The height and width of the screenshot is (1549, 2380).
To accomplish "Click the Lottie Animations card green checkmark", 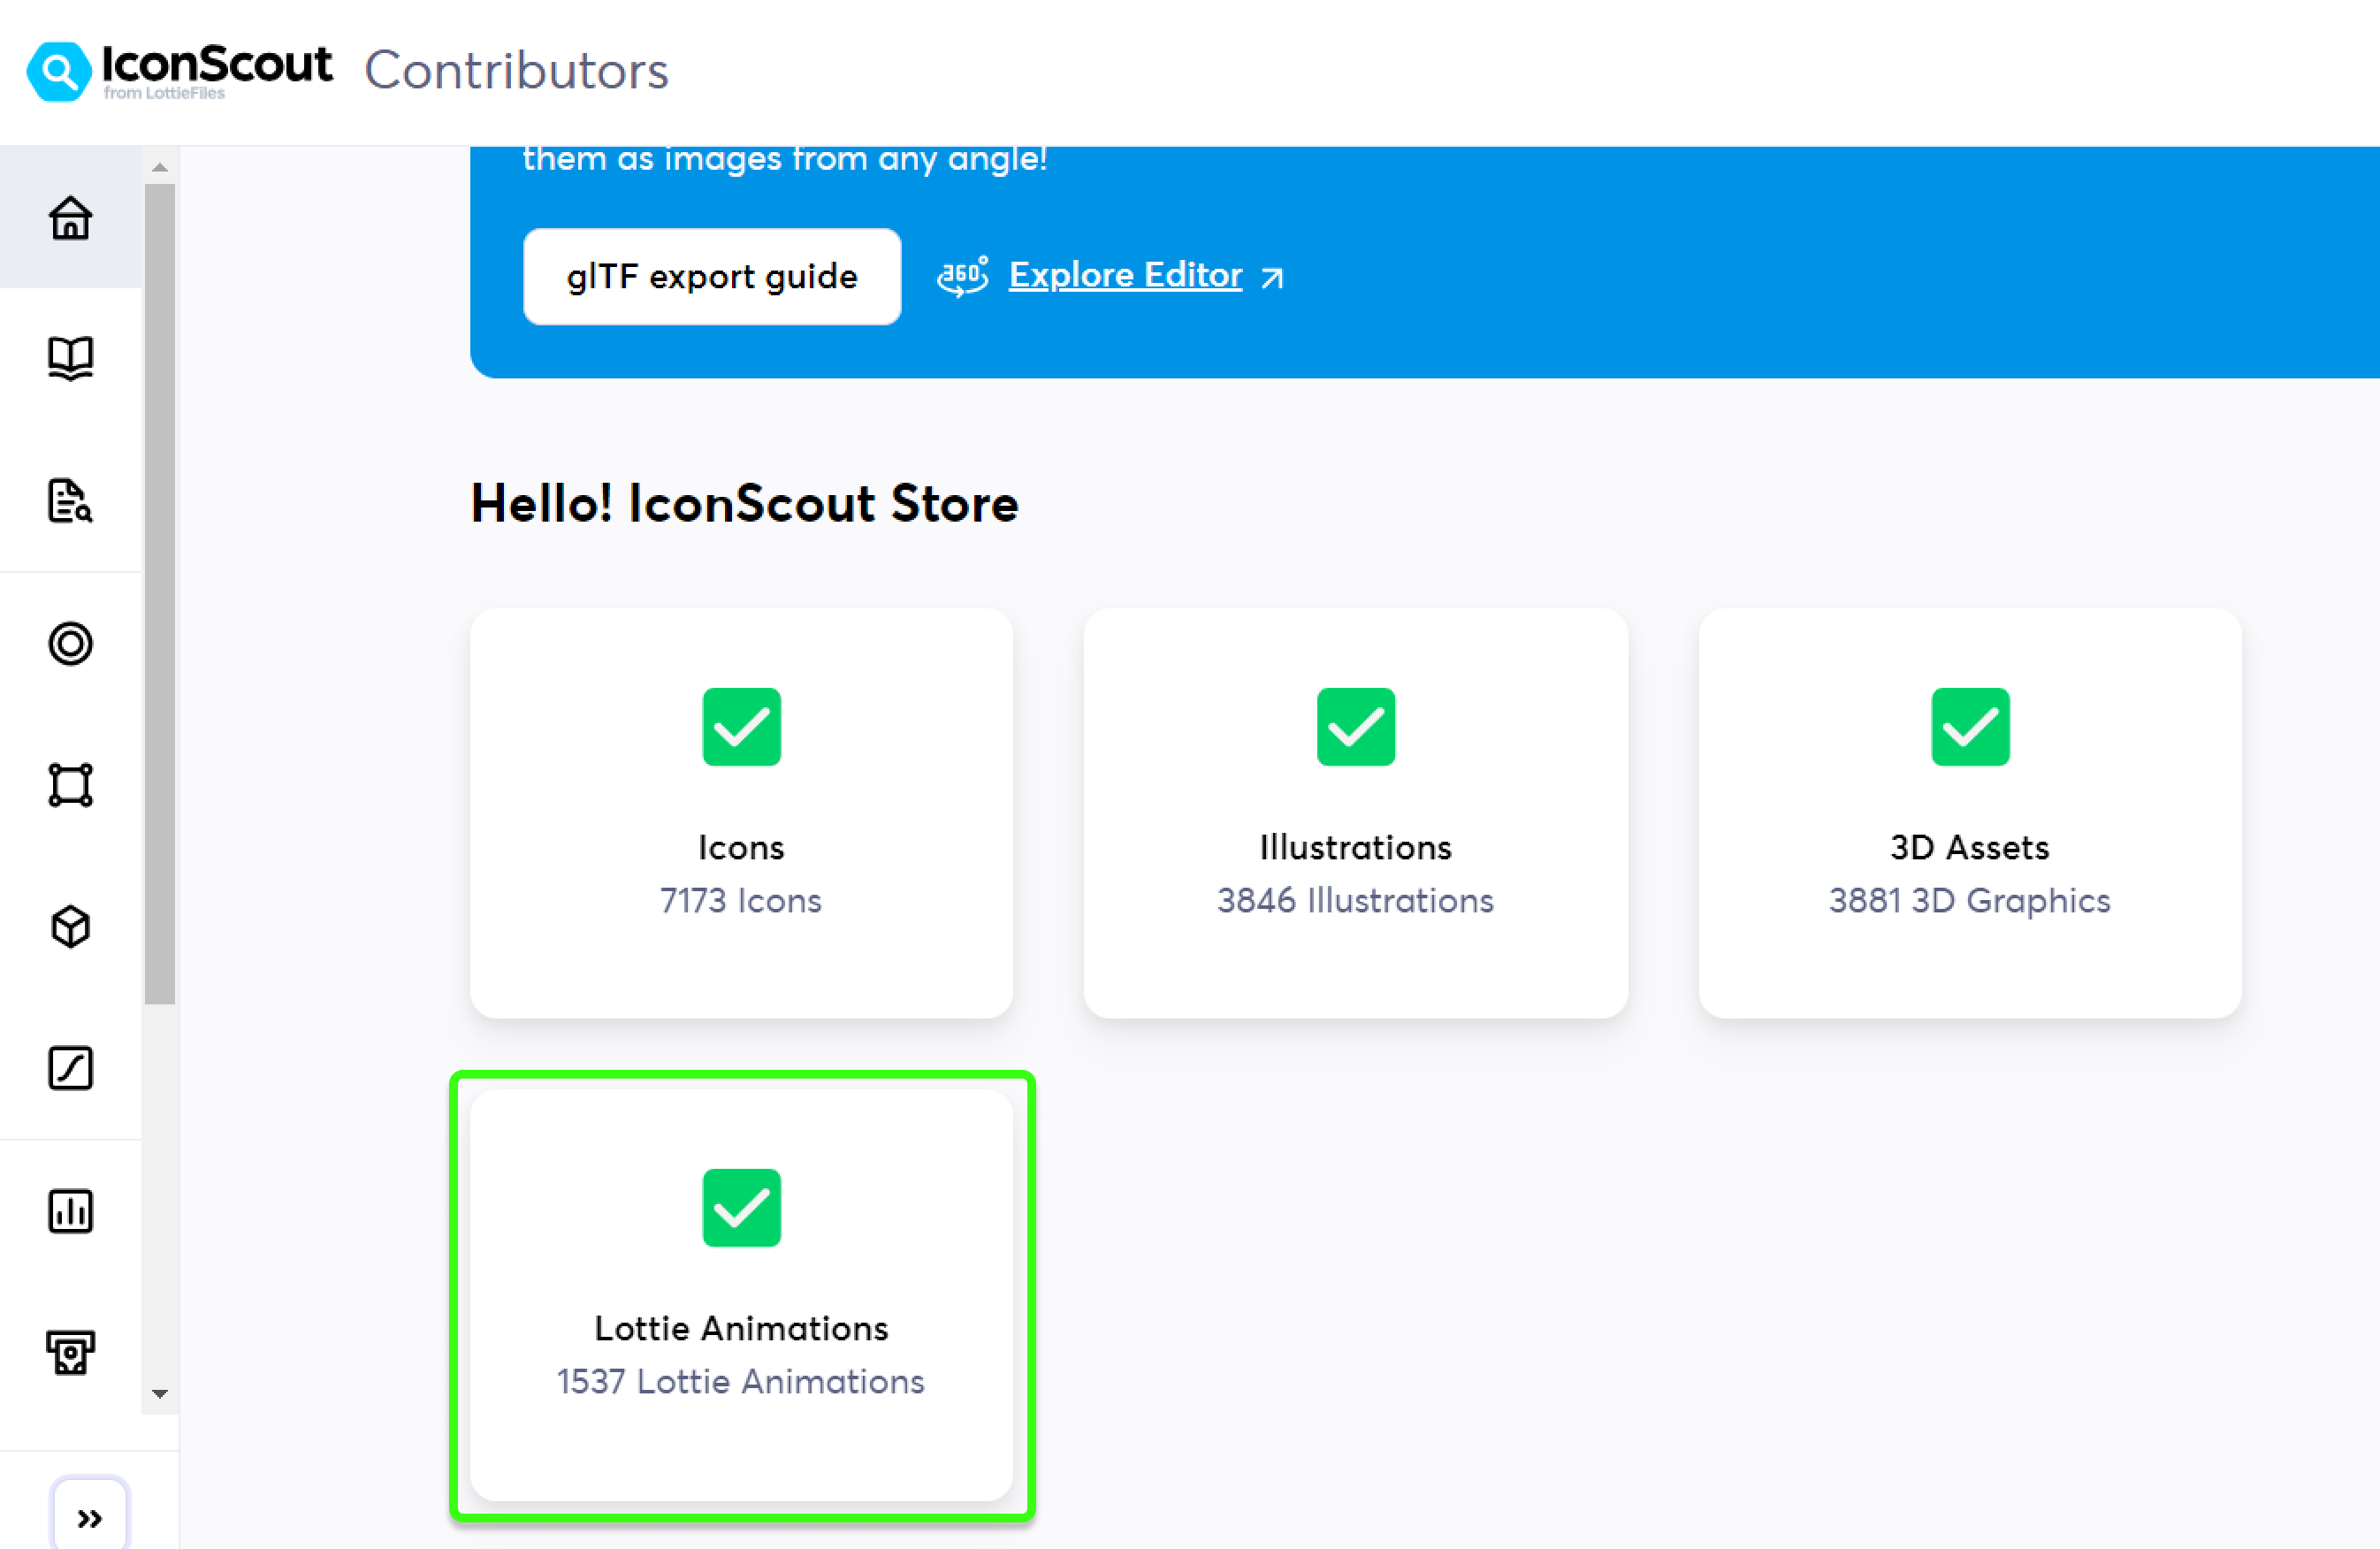I will tap(741, 1208).
